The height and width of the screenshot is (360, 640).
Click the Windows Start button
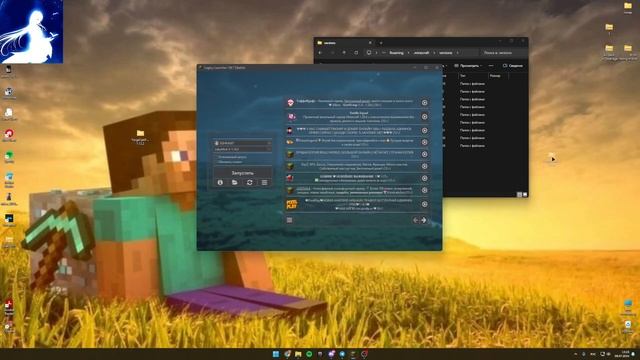276,354
